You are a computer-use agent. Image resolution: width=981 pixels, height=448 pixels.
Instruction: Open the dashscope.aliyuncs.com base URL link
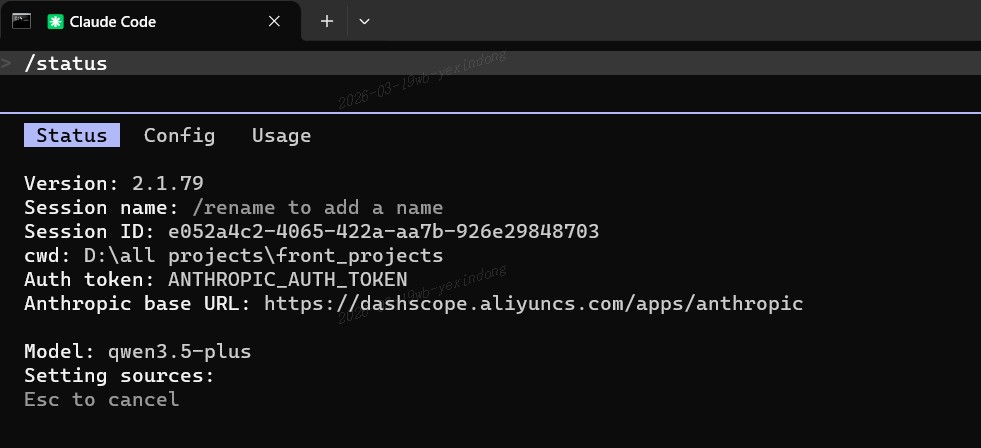[534, 303]
